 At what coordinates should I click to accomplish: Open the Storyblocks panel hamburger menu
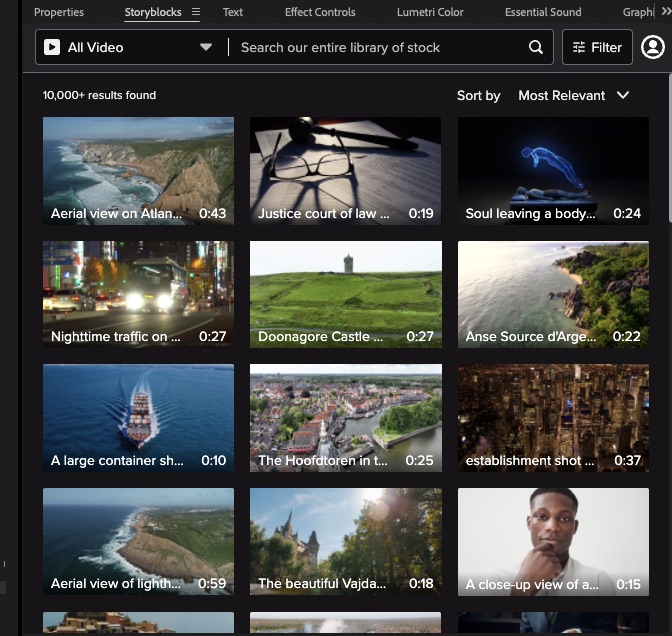pyautogui.click(x=196, y=12)
